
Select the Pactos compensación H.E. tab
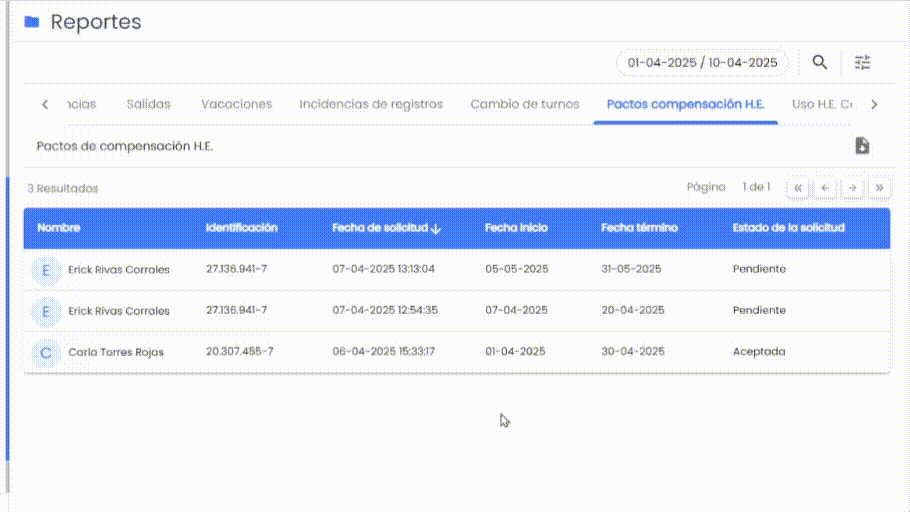[x=685, y=104]
